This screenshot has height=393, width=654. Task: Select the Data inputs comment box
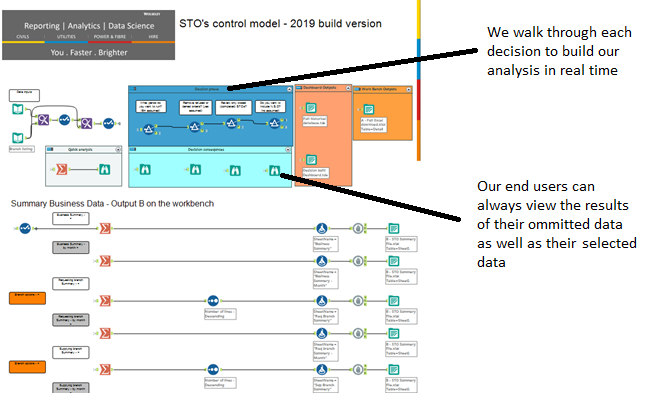coord(24,95)
